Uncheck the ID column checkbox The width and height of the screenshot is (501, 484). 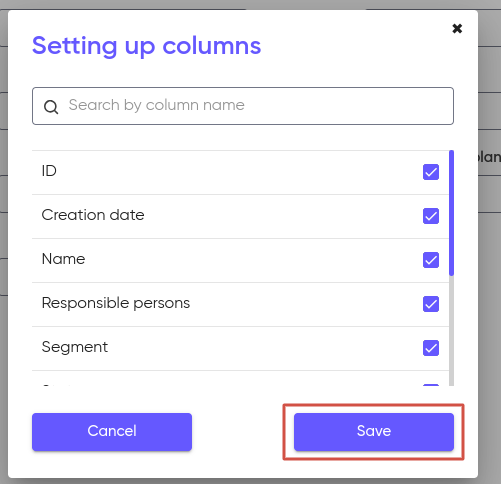pos(431,172)
